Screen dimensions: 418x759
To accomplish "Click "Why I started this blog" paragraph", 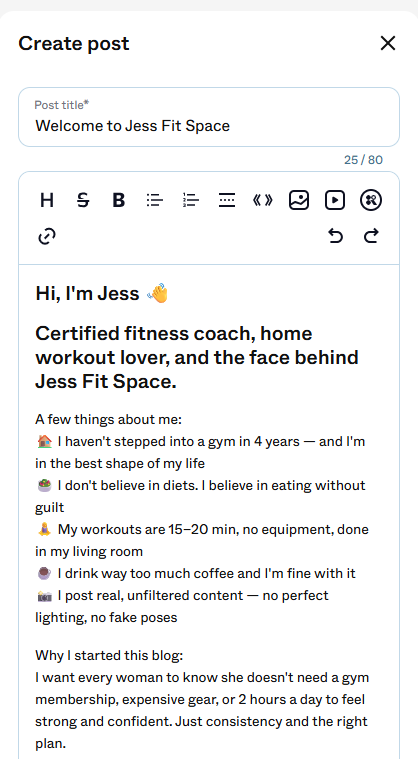I will pos(109,655).
